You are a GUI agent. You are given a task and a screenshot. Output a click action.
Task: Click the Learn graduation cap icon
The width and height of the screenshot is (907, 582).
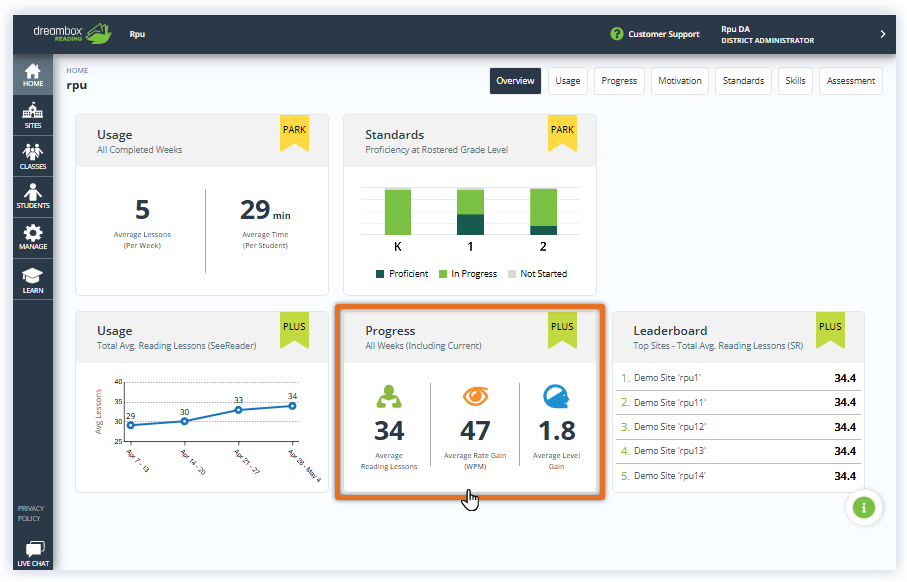click(33, 279)
